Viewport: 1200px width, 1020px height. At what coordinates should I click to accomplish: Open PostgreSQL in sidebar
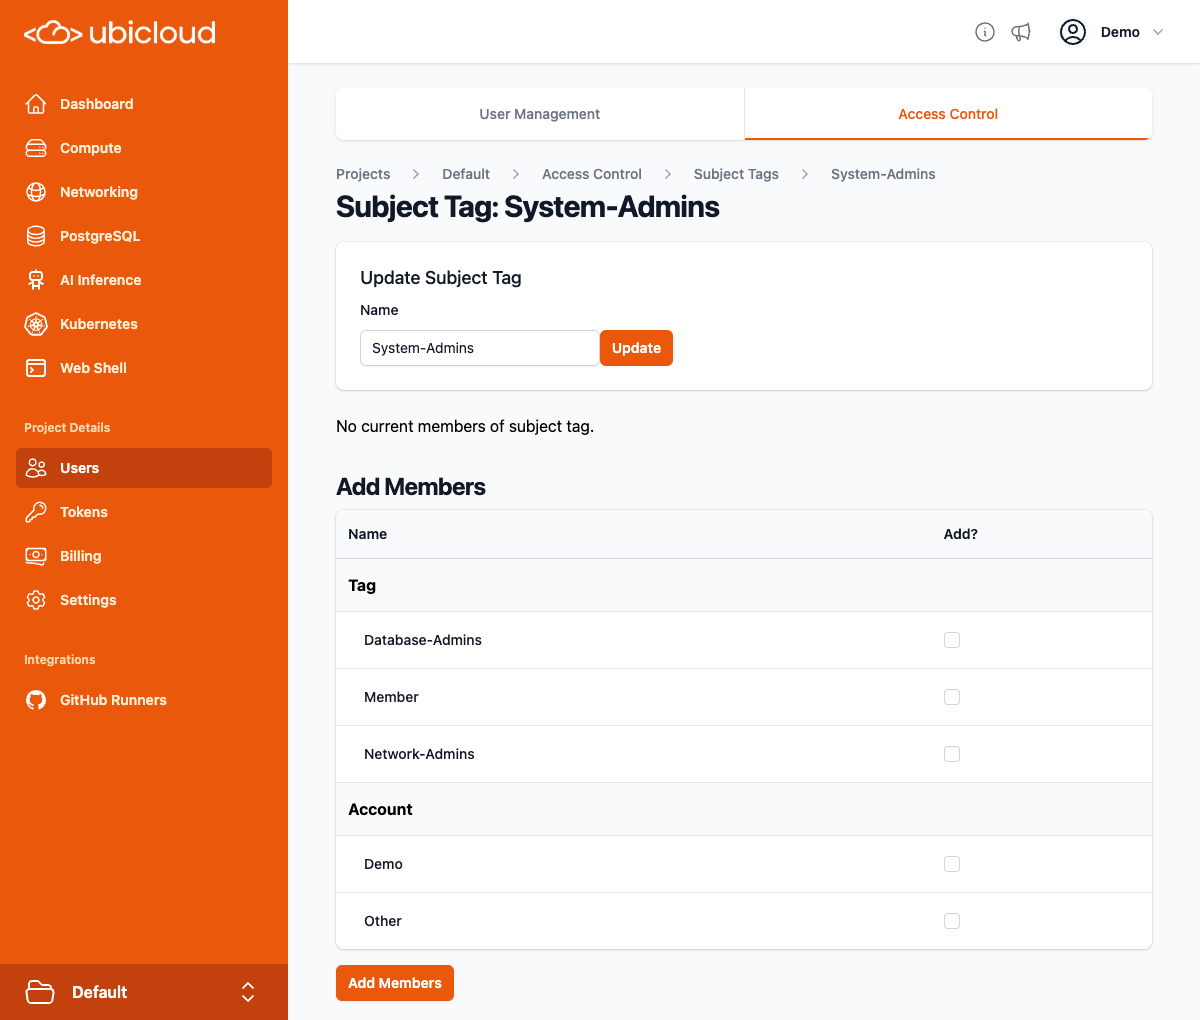144,236
